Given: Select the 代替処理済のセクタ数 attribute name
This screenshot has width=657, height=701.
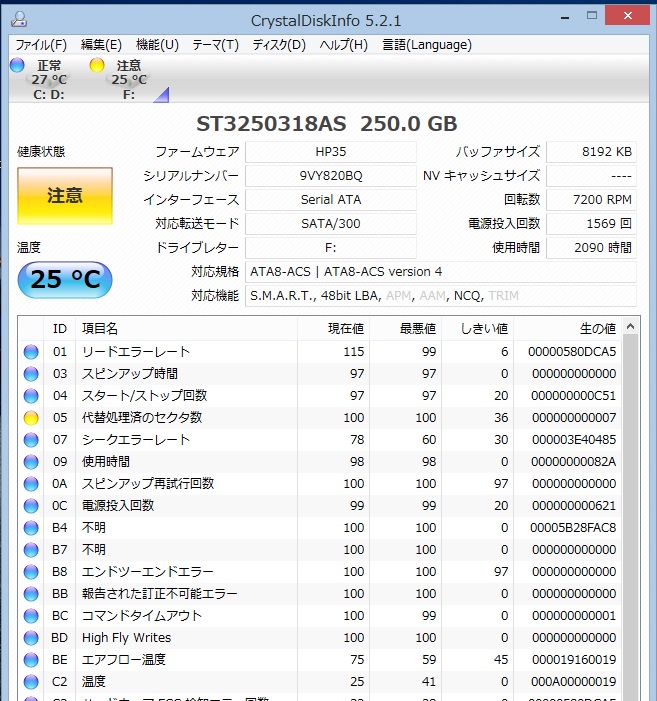Looking at the screenshot, I should click(x=142, y=418).
